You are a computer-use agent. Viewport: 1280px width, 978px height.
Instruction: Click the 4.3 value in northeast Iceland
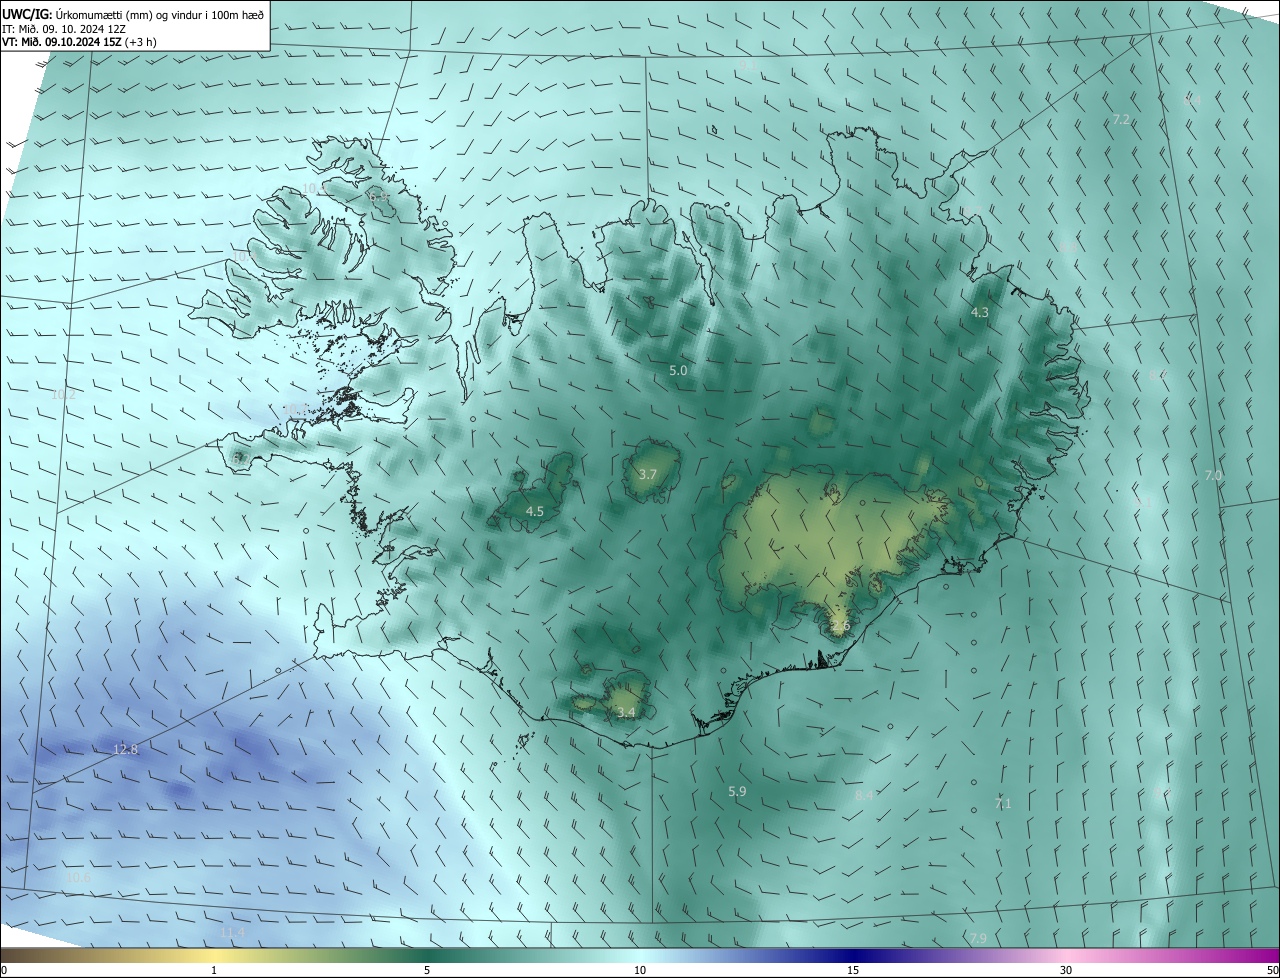(980, 313)
